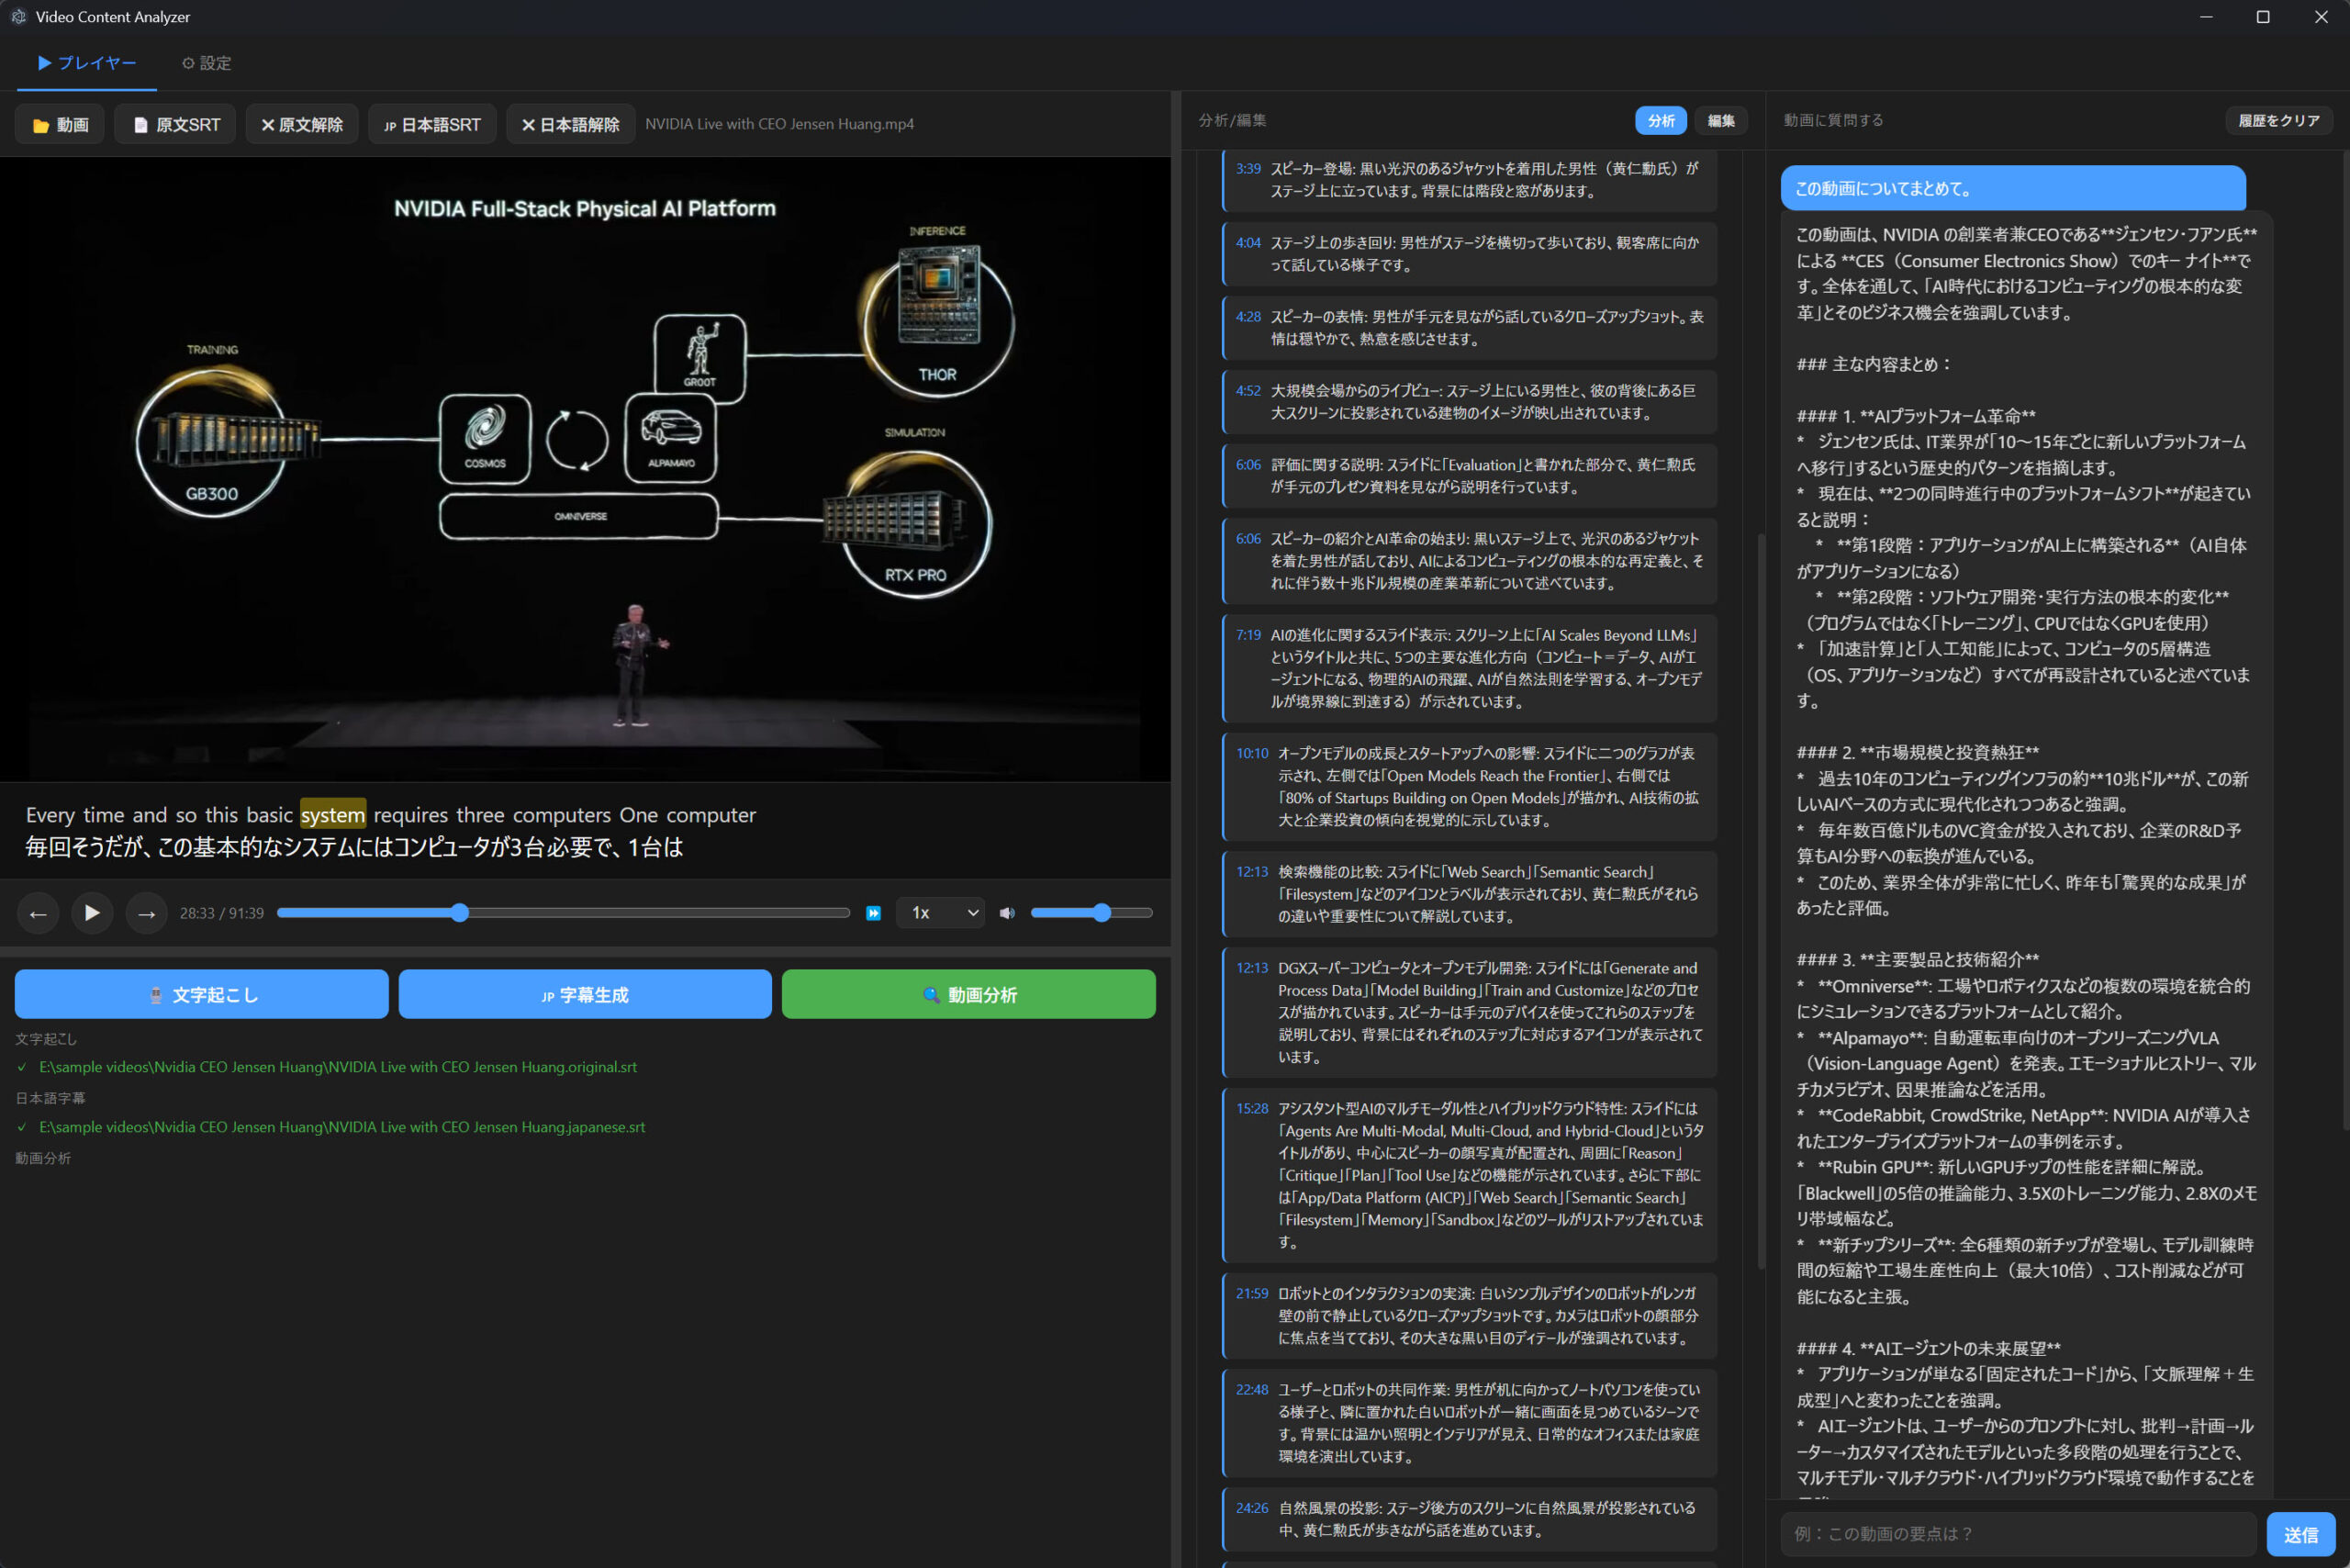
Task: Open the 1x playback speed dropdown
Action: (940, 913)
